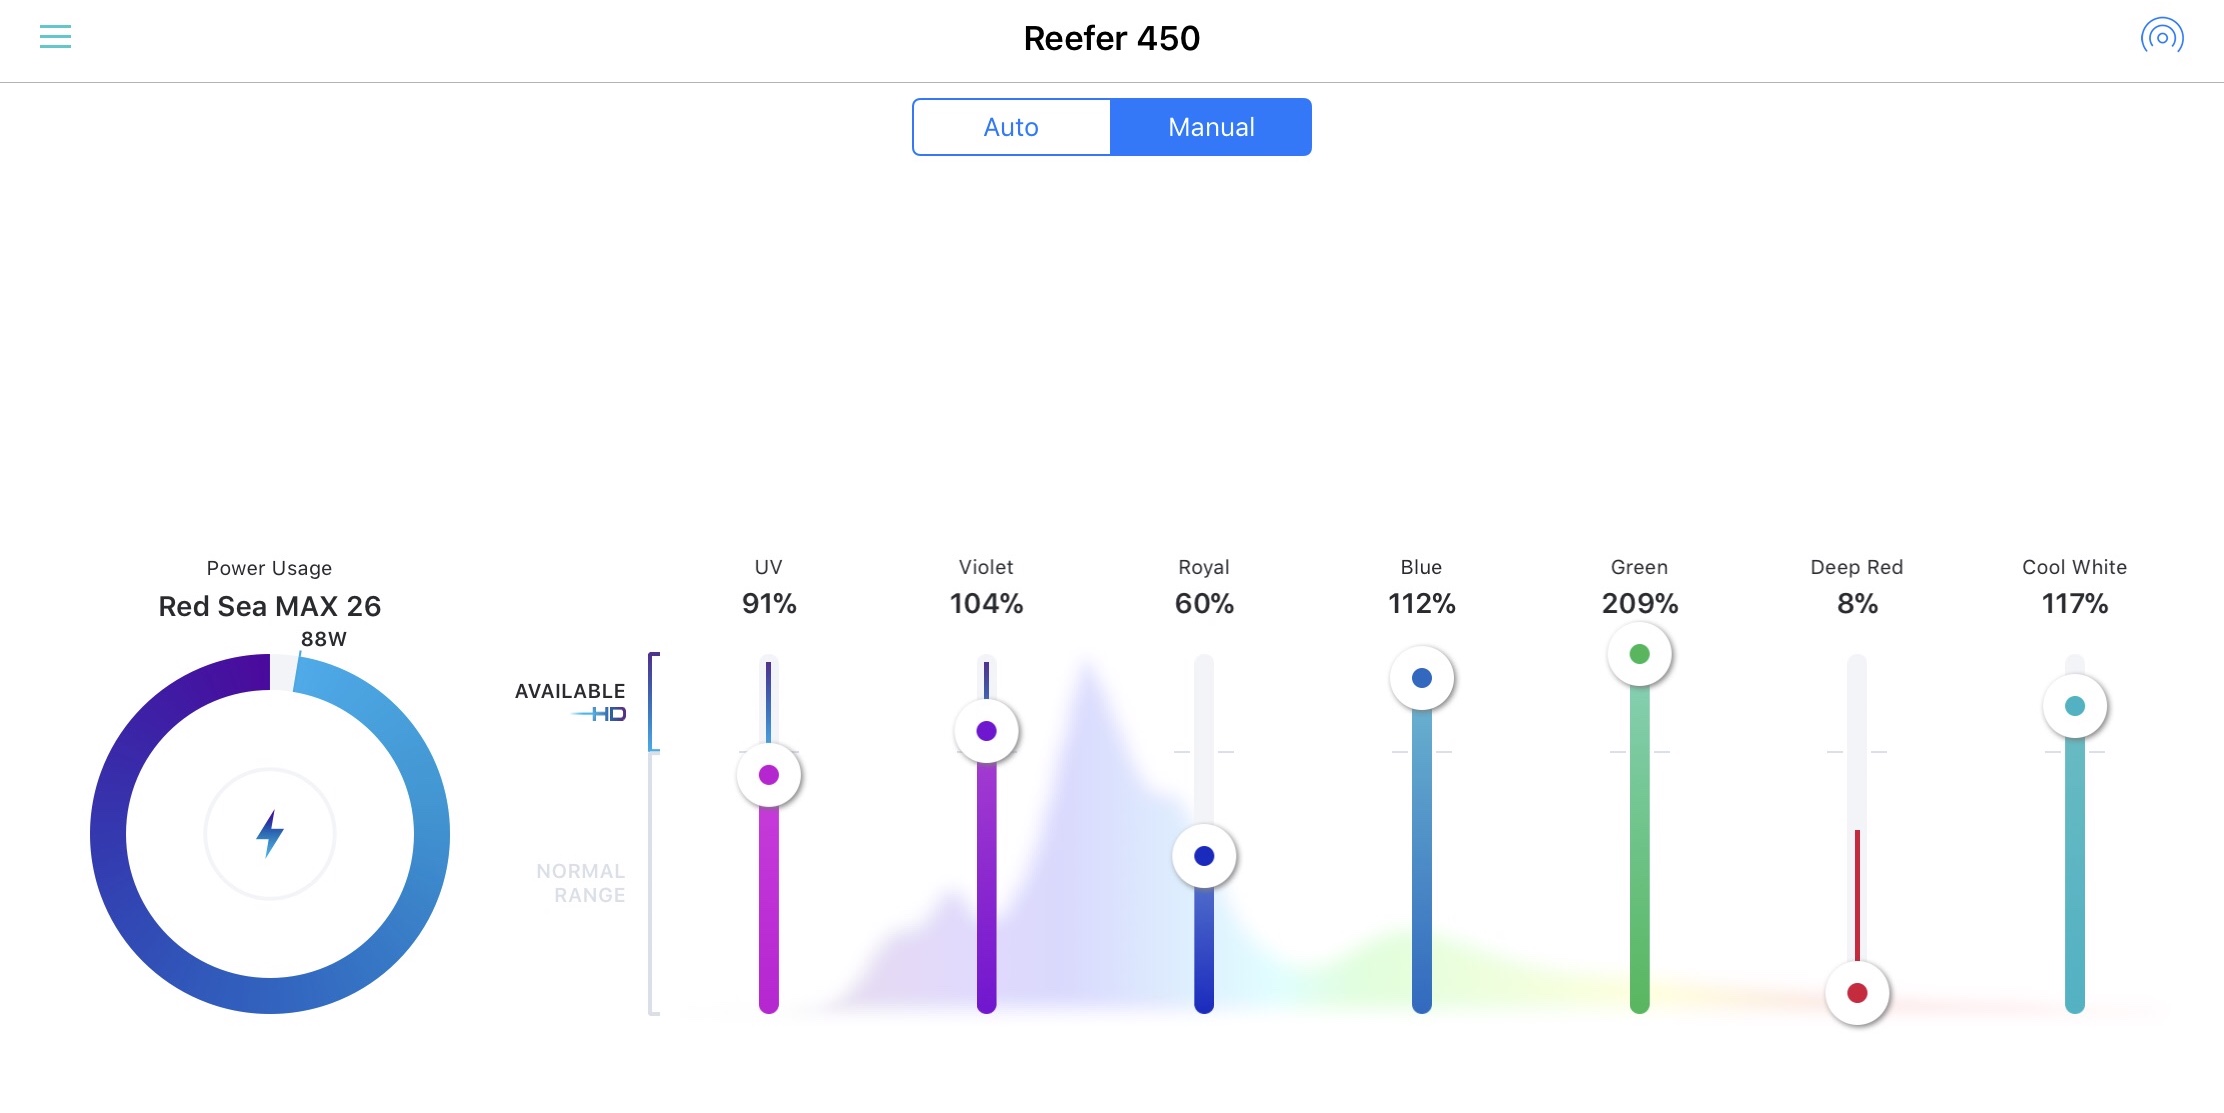Click the Violet slider handle
The image size is (2224, 1113).
[987, 731]
